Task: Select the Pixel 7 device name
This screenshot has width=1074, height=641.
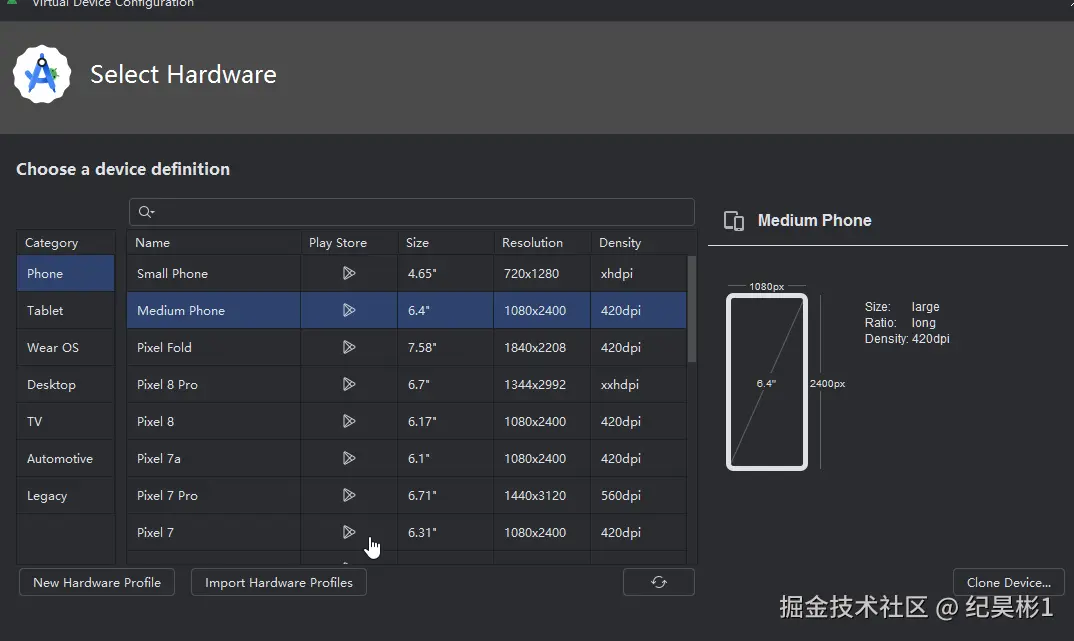Action: [x=155, y=532]
